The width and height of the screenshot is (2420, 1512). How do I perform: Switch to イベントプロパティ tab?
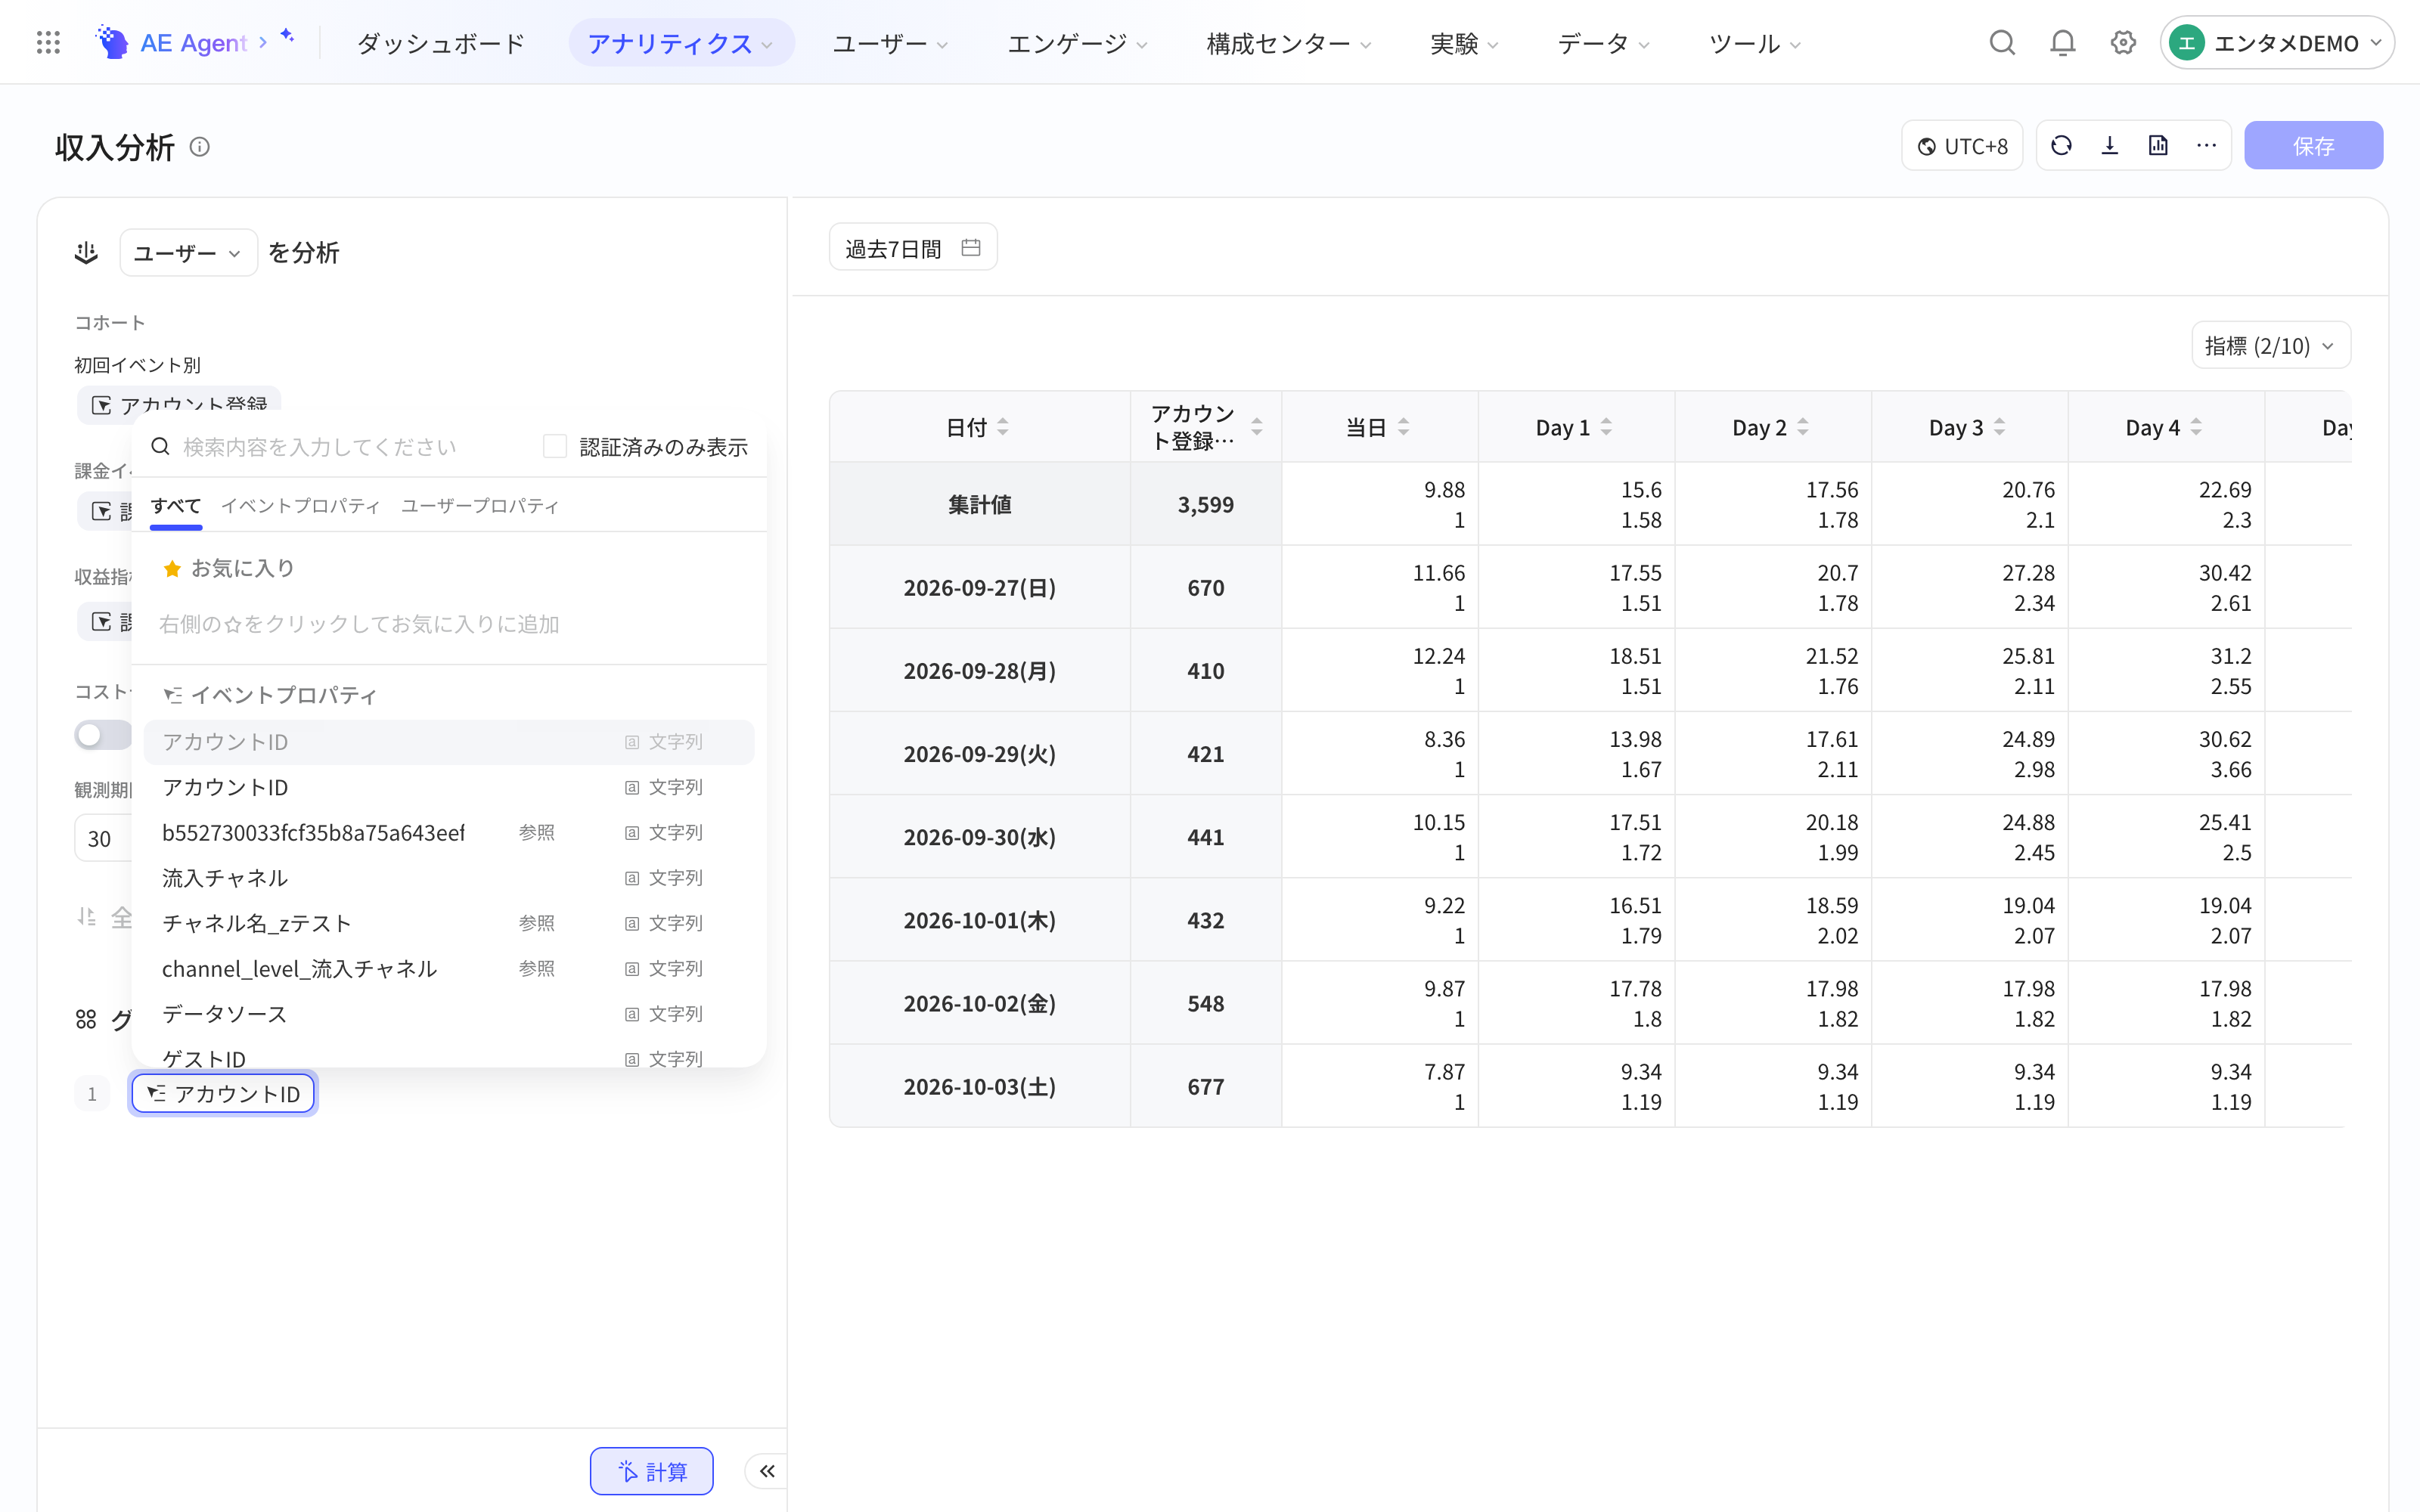(x=301, y=505)
